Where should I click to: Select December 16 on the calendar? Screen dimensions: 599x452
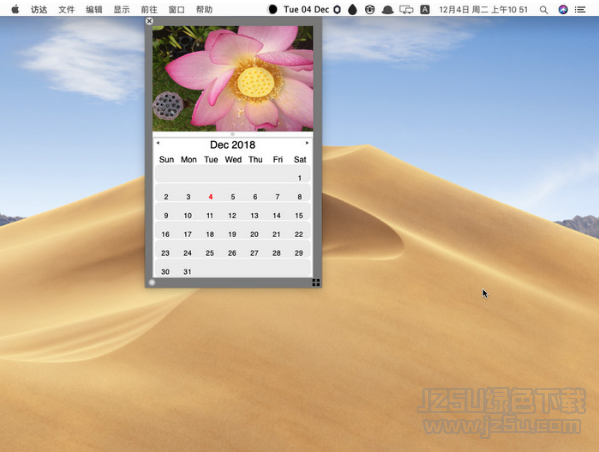point(165,234)
